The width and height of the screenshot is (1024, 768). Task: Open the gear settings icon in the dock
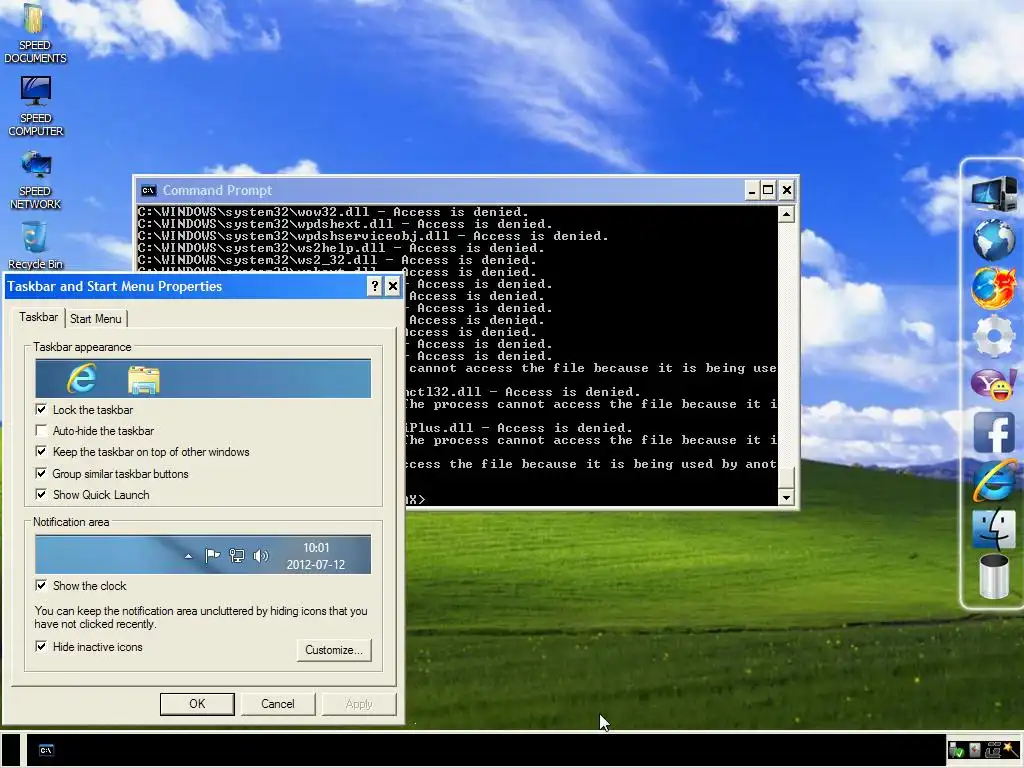pyautogui.click(x=994, y=336)
